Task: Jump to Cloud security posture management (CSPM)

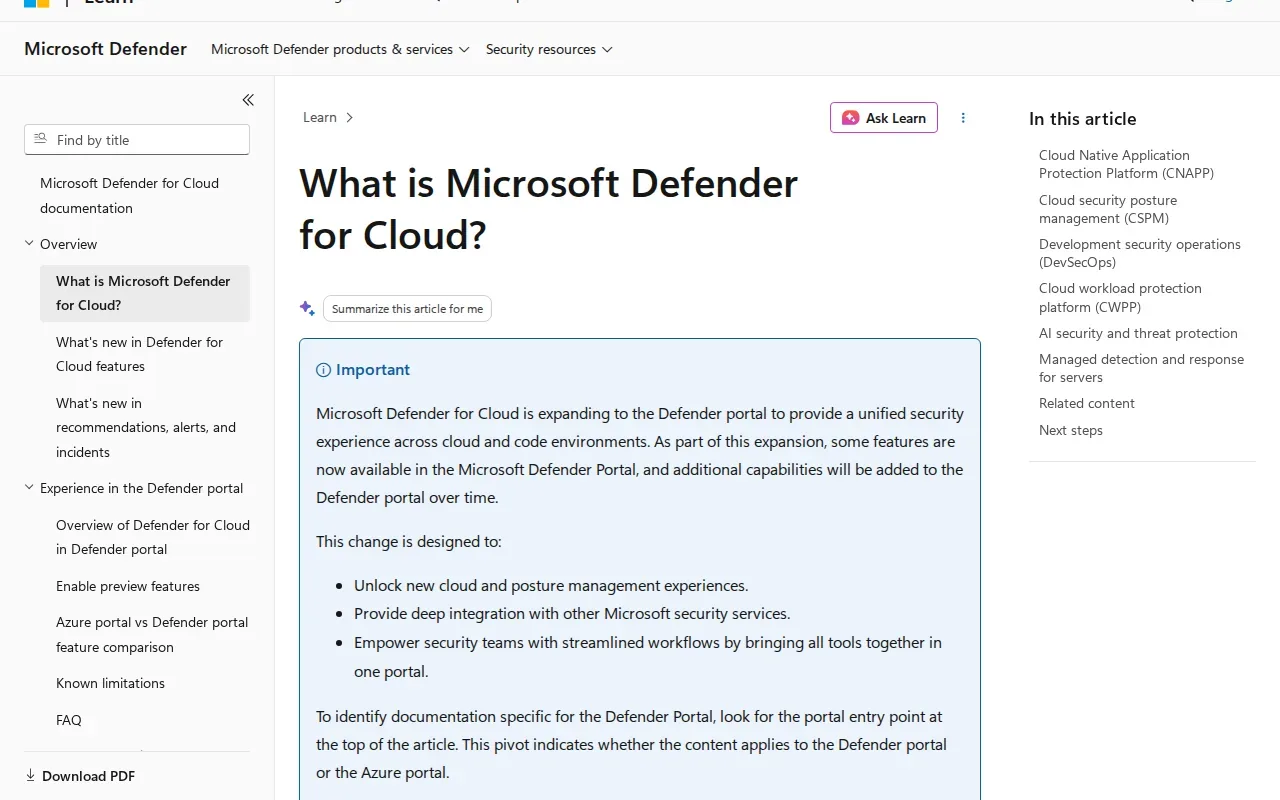Action: tap(1108, 209)
